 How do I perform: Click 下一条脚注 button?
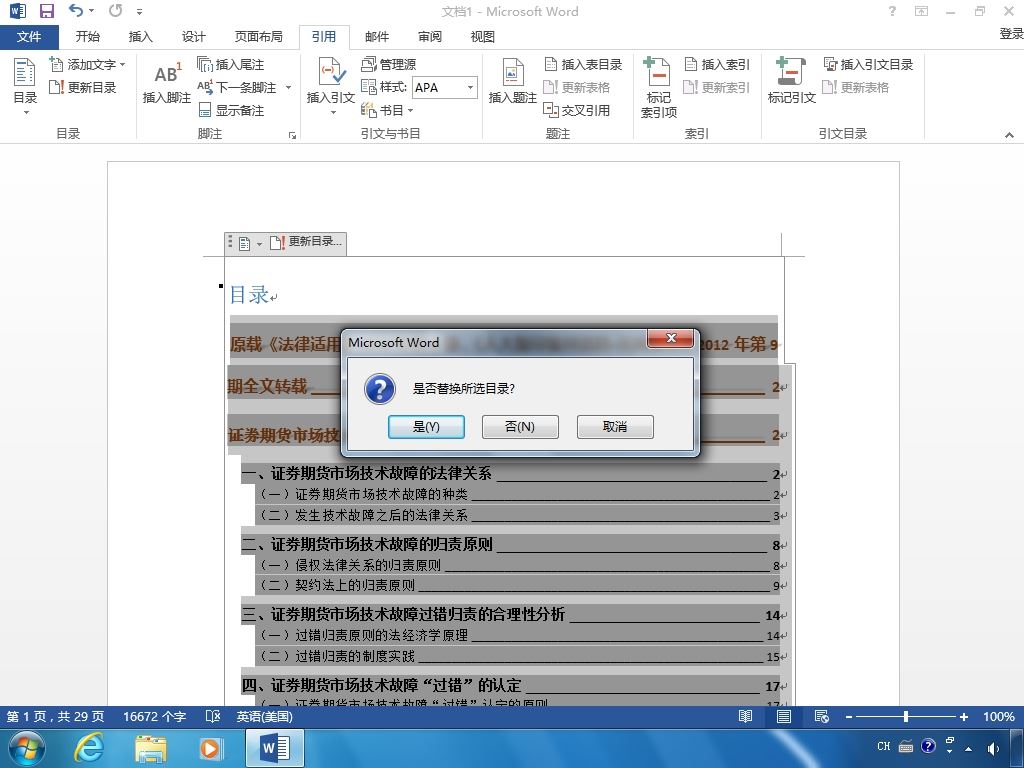coord(237,87)
